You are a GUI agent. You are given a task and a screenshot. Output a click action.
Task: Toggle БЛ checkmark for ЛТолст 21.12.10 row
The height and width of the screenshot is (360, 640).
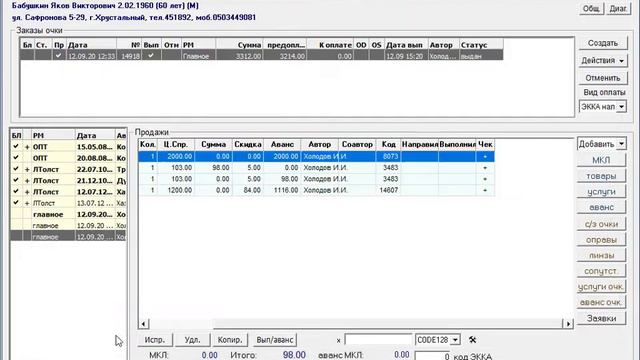[x=16, y=180]
